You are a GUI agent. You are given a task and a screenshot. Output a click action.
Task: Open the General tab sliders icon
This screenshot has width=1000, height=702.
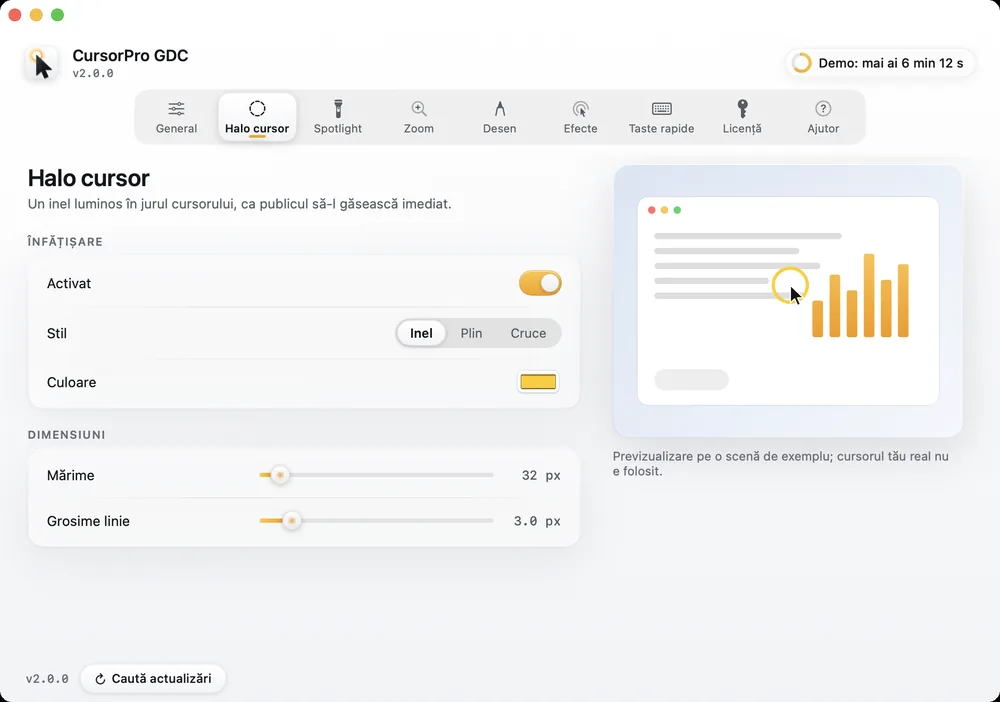177,108
